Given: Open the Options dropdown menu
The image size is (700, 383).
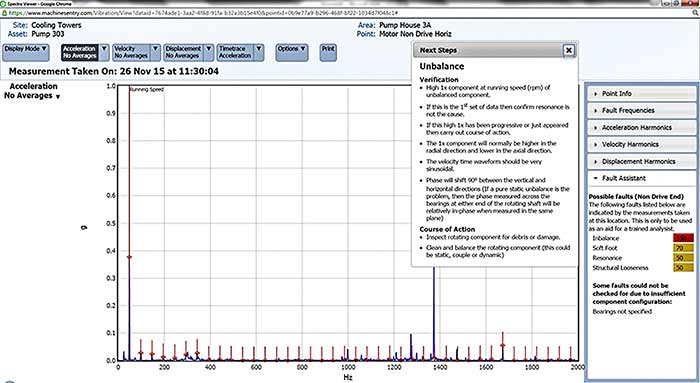Looking at the screenshot, I should pos(292,52).
